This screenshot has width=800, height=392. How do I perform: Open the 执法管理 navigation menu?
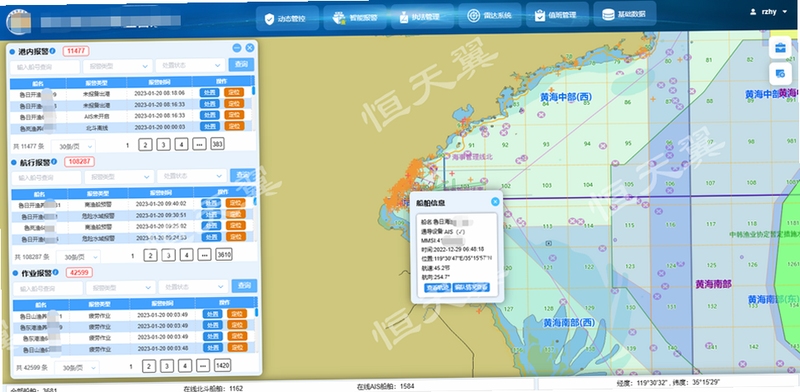coord(422,16)
